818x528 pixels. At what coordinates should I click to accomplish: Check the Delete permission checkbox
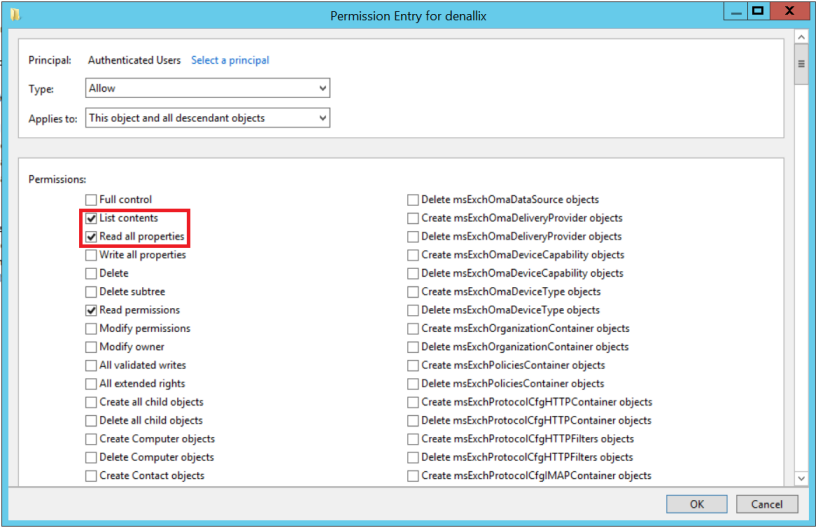pos(91,273)
